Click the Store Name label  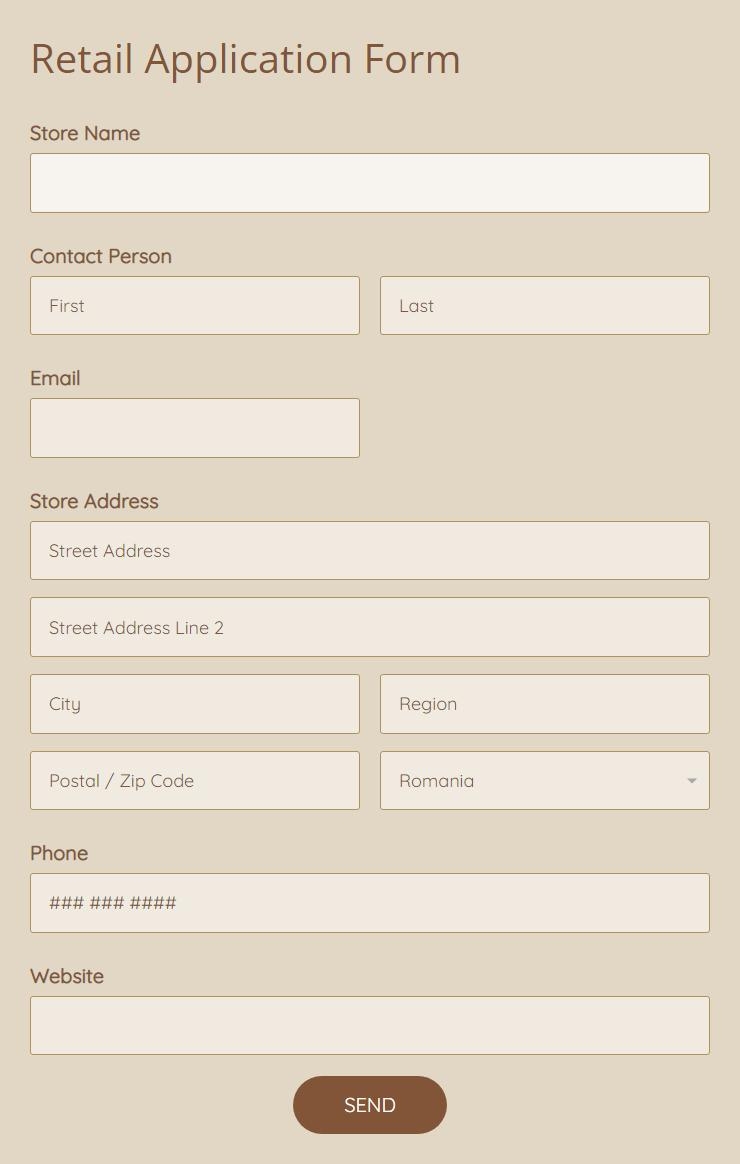coord(85,133)
